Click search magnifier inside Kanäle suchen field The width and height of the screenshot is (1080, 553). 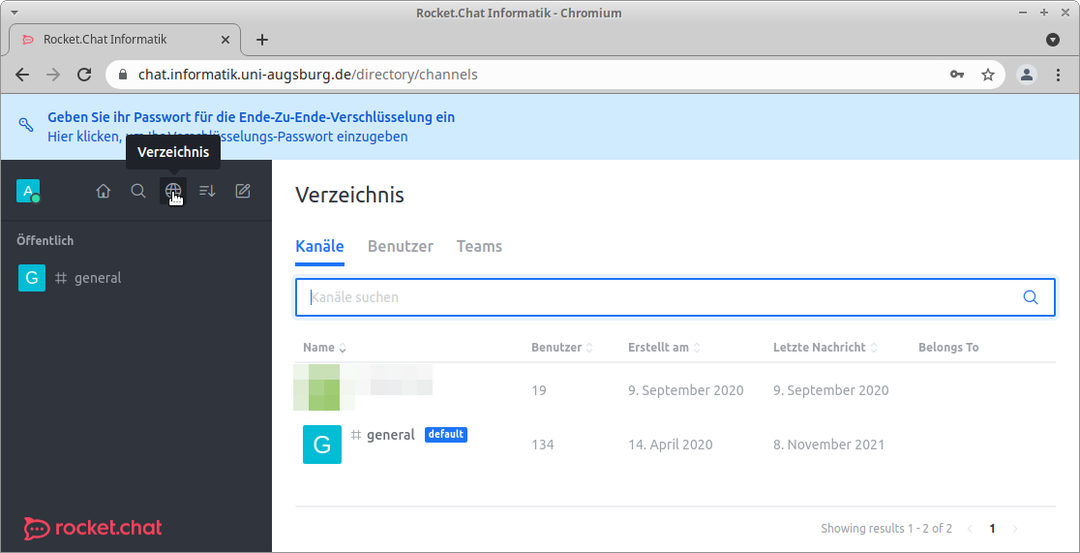(1030, 298)
